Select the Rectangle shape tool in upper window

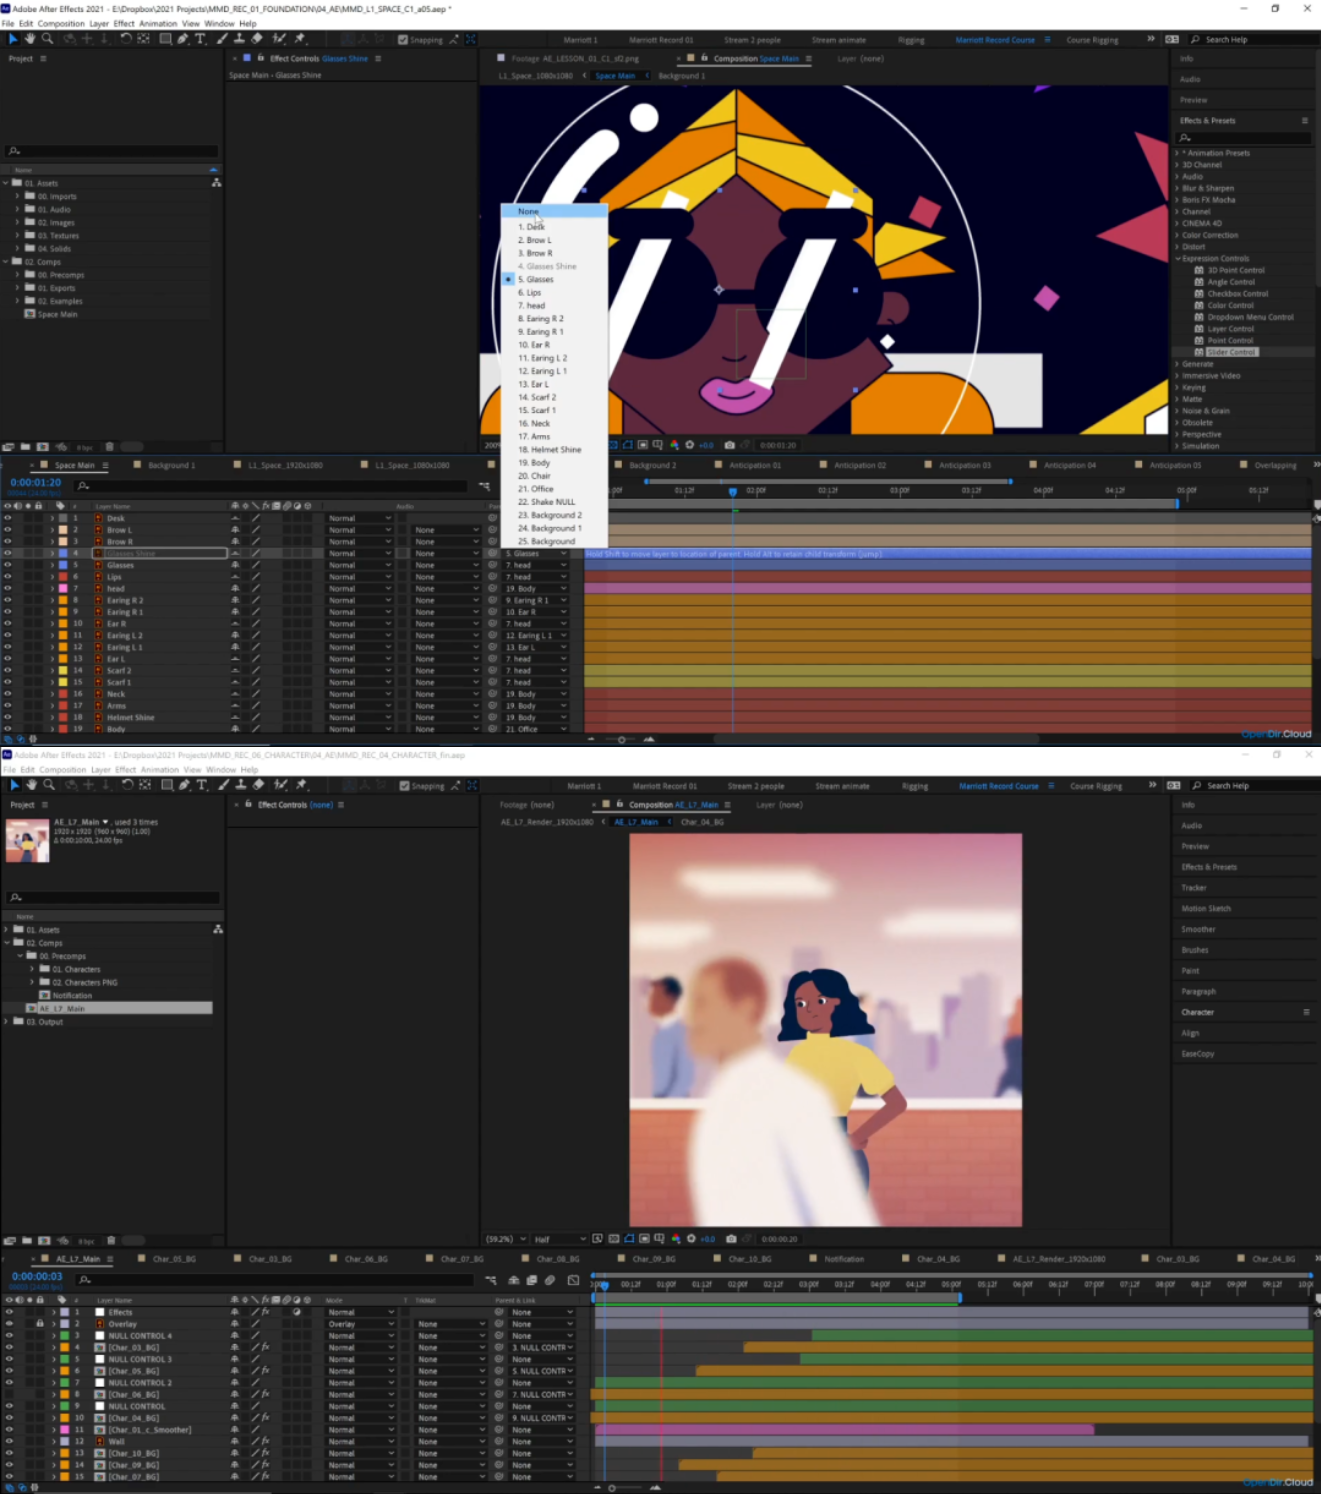(x=165, y=39)
